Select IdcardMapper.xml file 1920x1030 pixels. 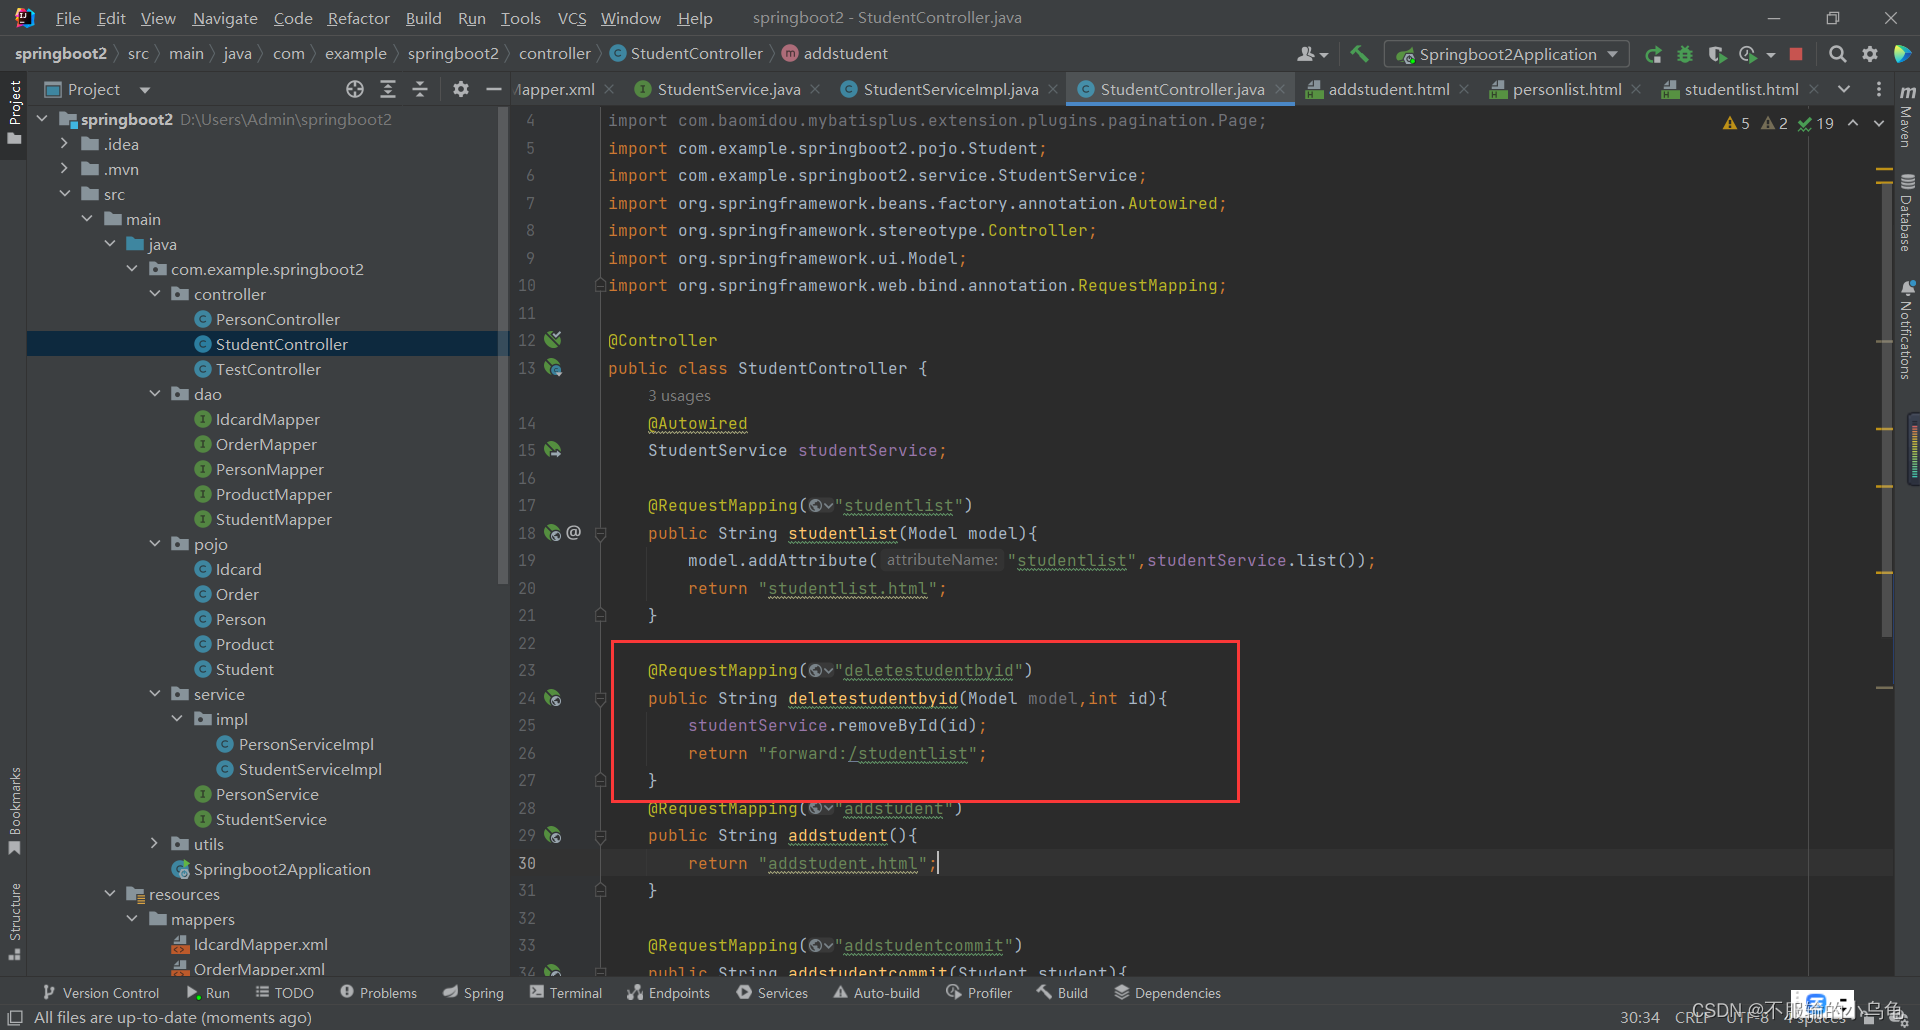261,944
